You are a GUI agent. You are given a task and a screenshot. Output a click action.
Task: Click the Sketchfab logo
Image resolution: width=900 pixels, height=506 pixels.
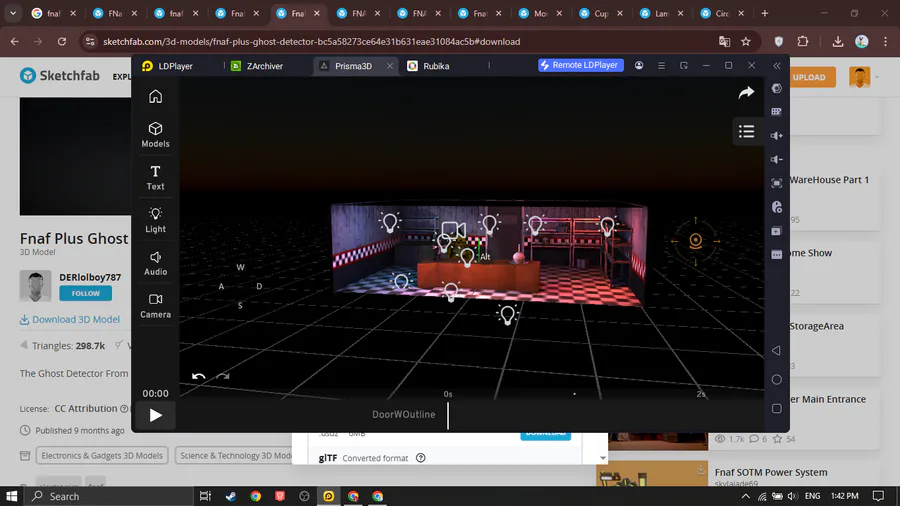click(x=60, y=76)
